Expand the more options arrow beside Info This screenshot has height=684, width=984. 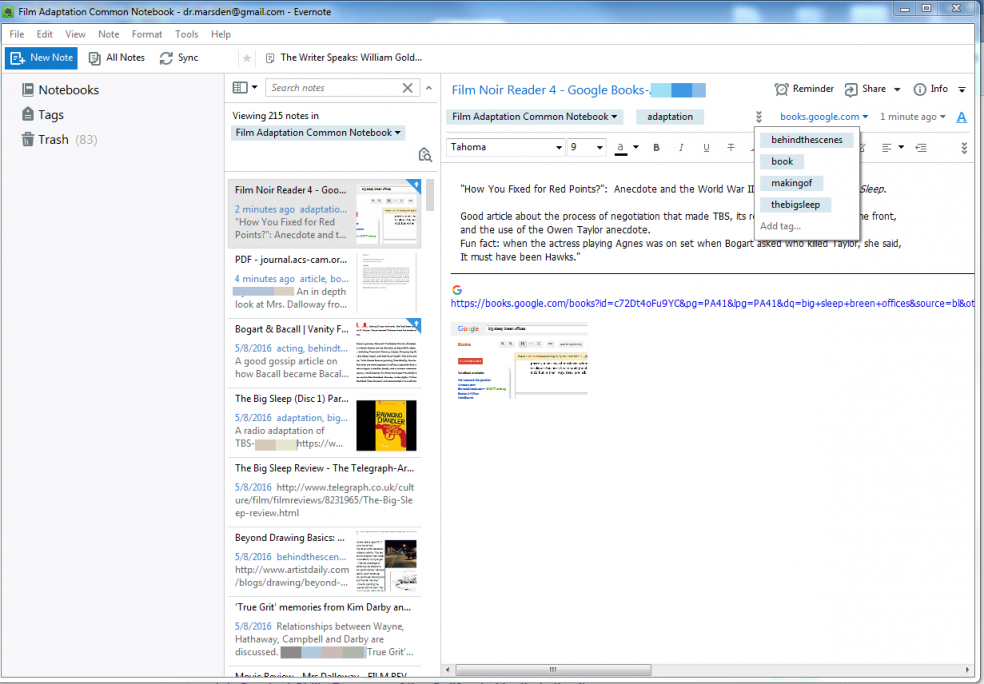(x=962, y=90)
